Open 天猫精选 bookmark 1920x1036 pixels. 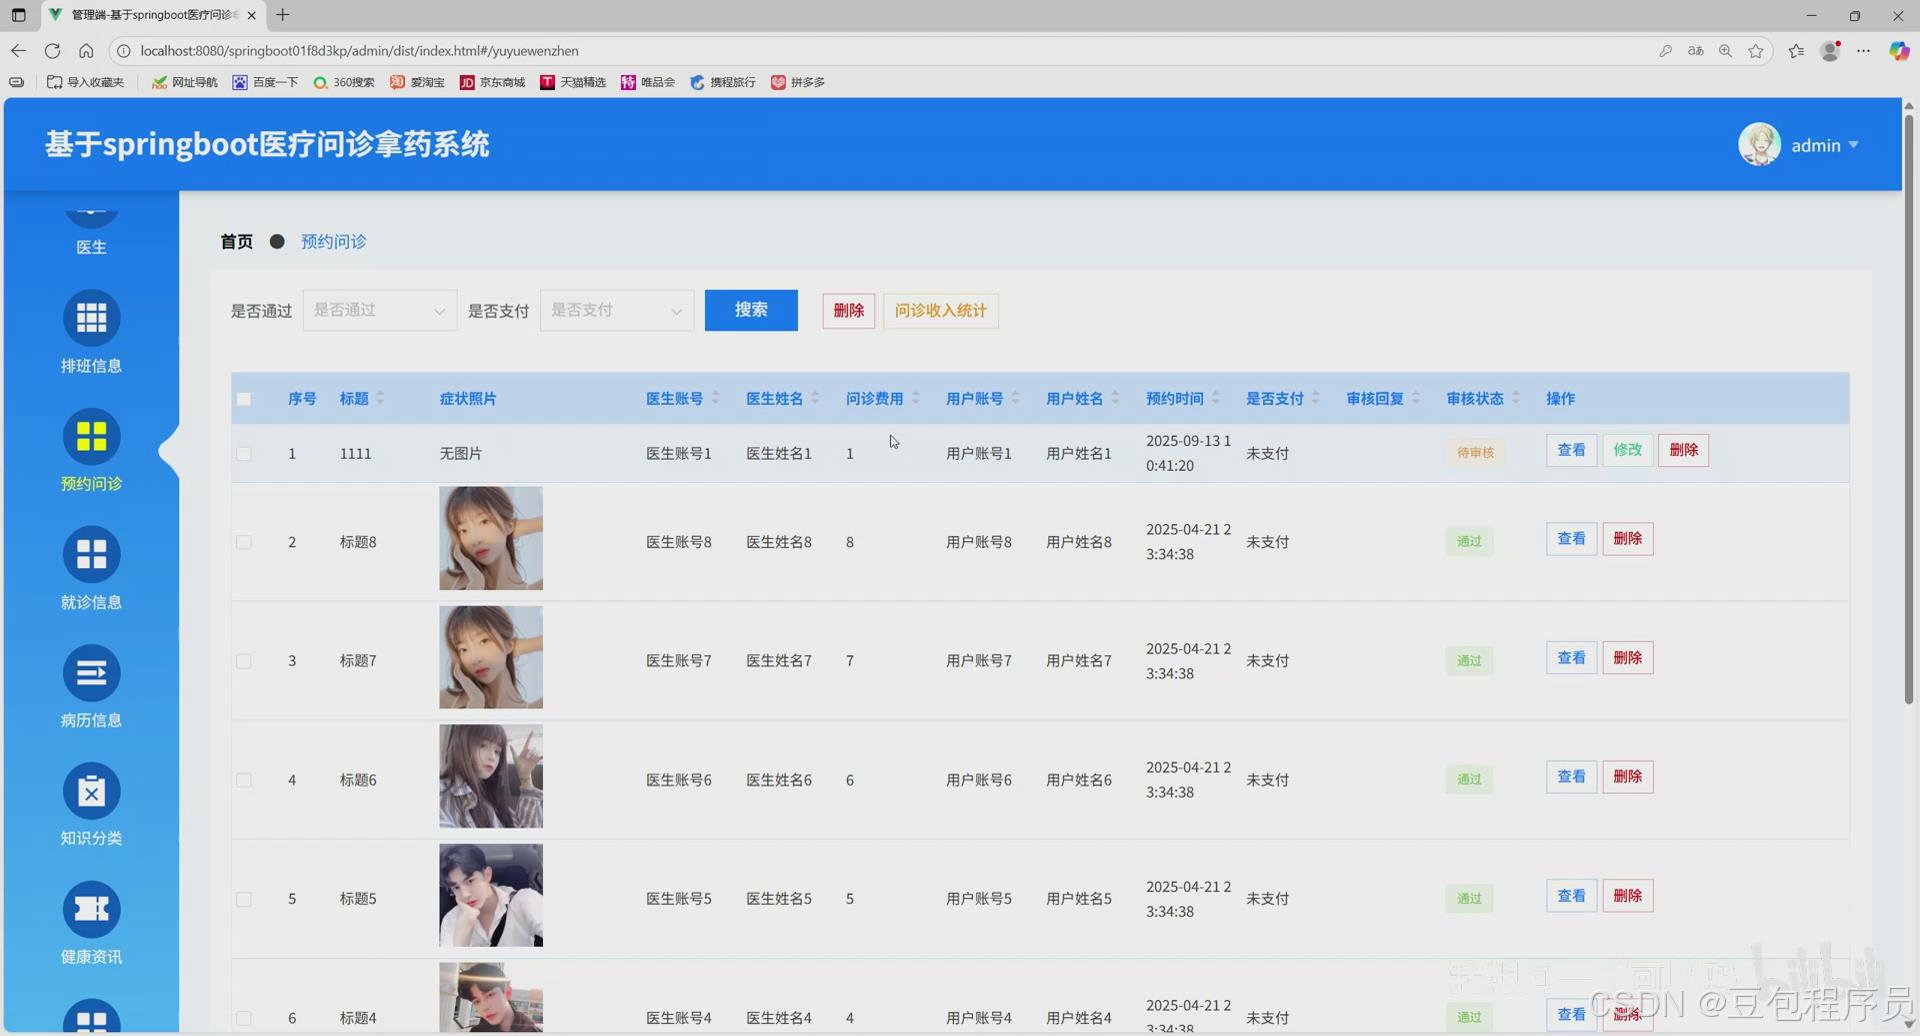coord(572,82)
